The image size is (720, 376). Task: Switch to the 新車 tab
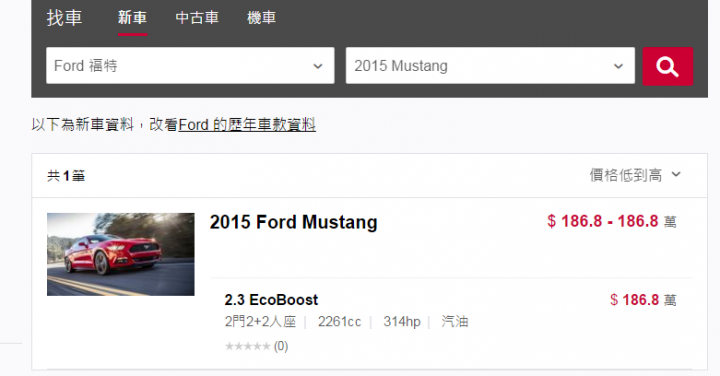pyautogui.click(x=132, y=18)
